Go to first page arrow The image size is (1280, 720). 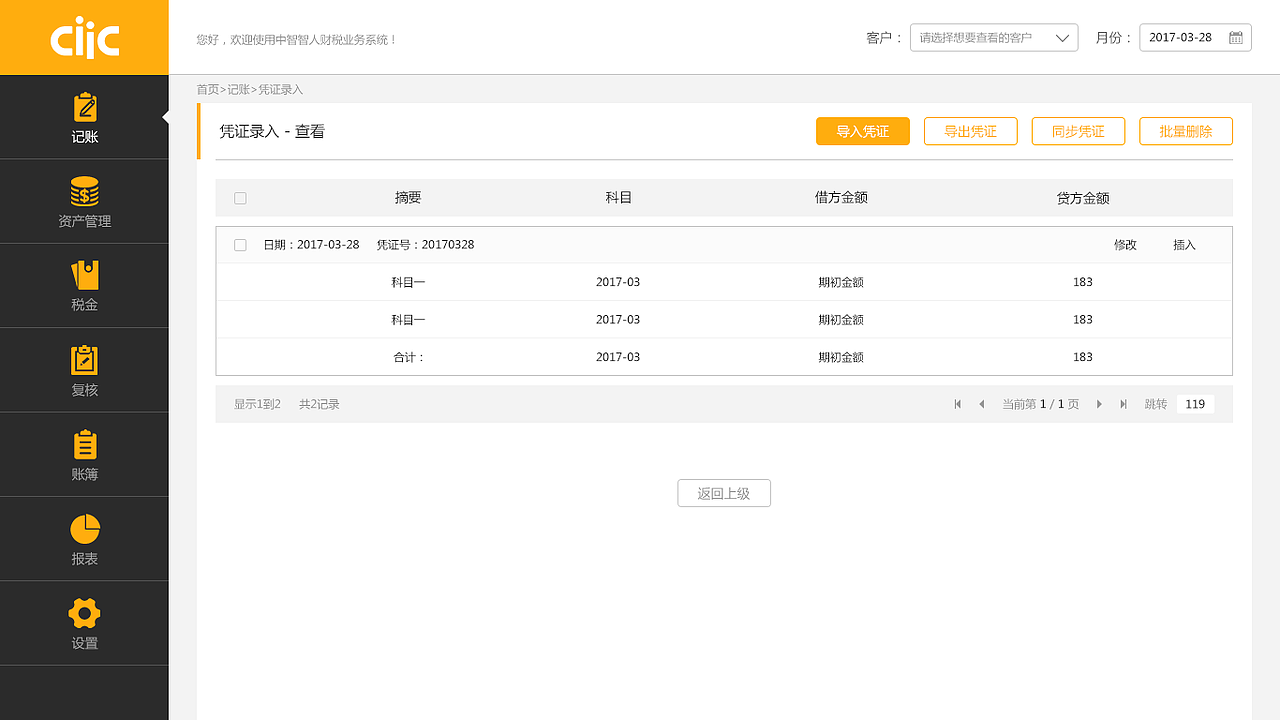pyautogui.click(x=958, y=404)
